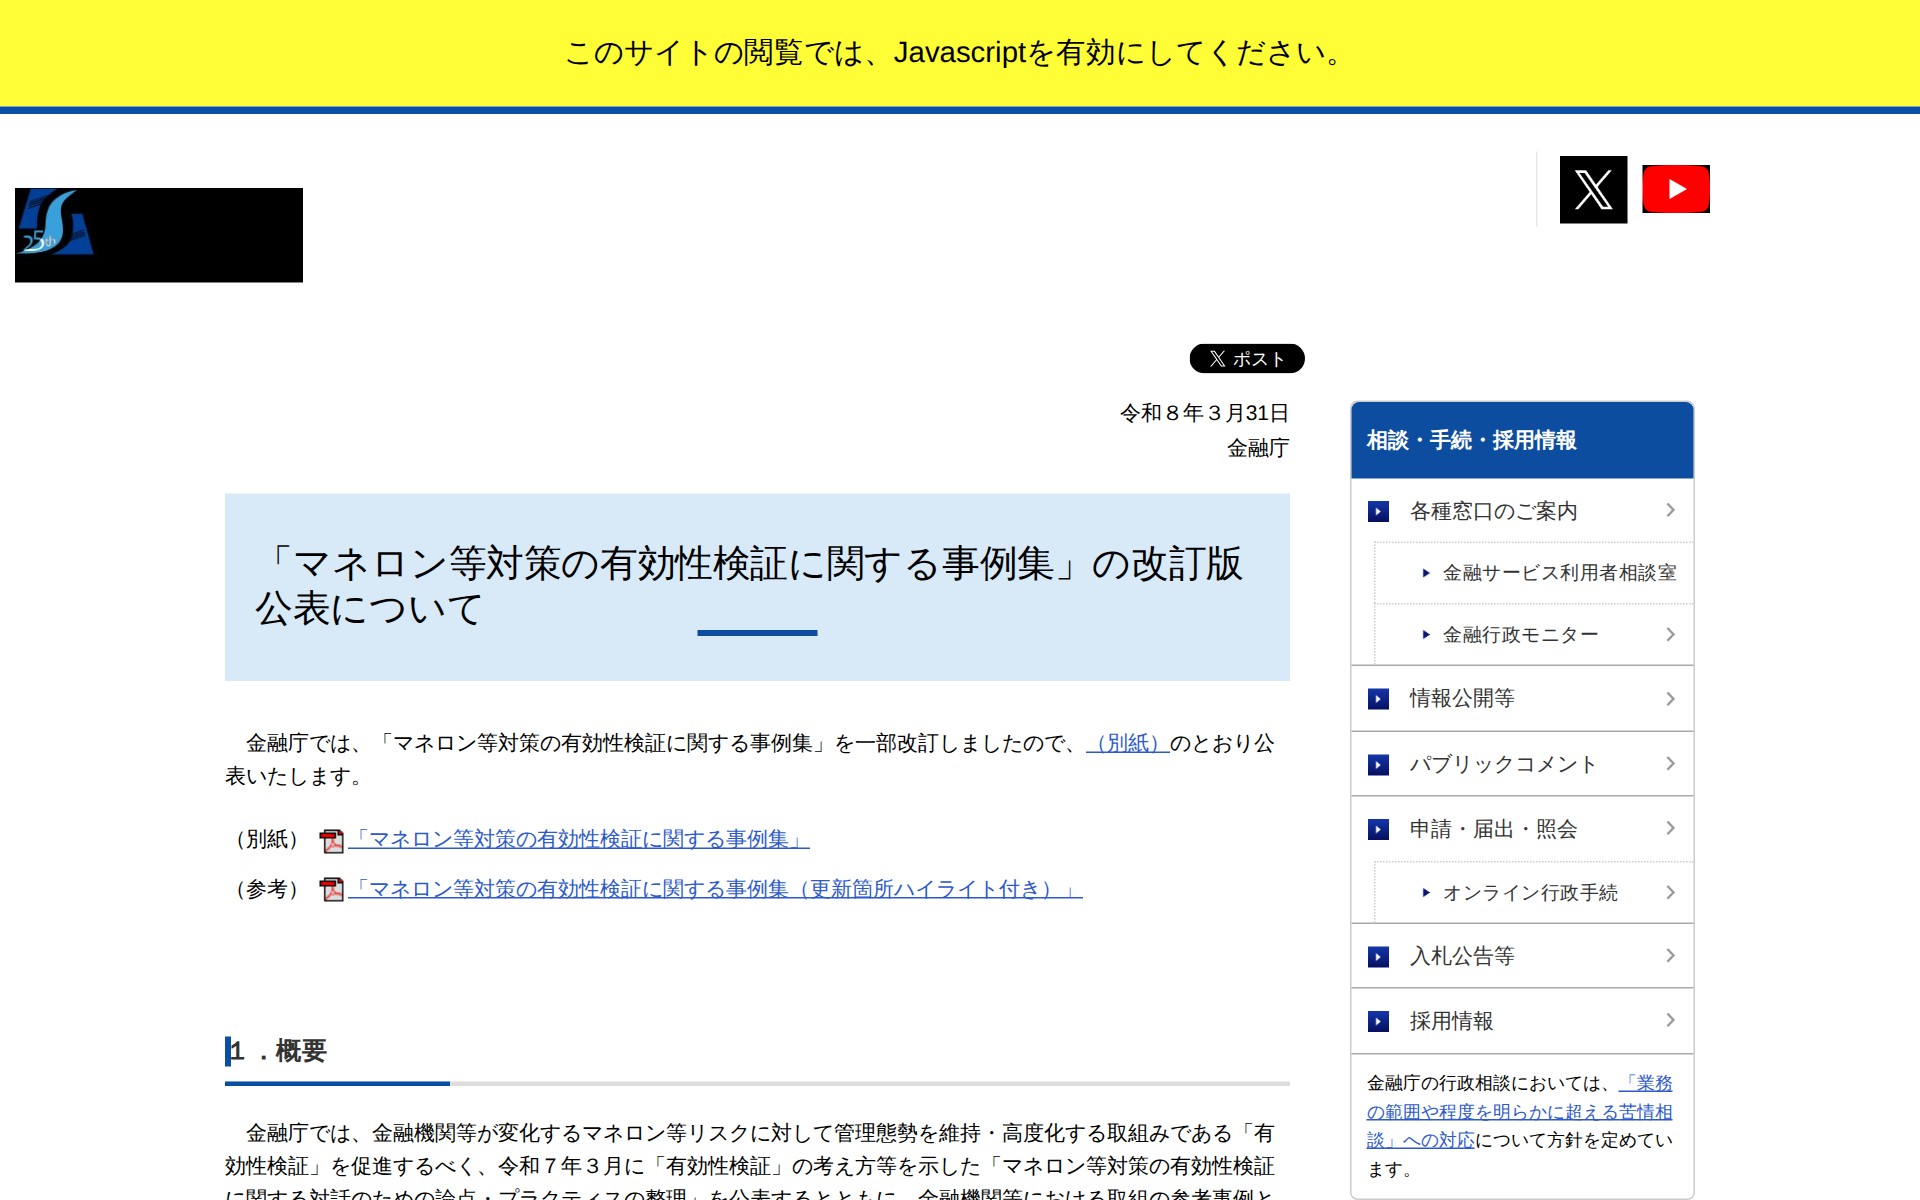This screenshot has height=1200, width=1920.
Task: Open the inline （別紙） link in paragraph
Action: tap(1127, 743)
